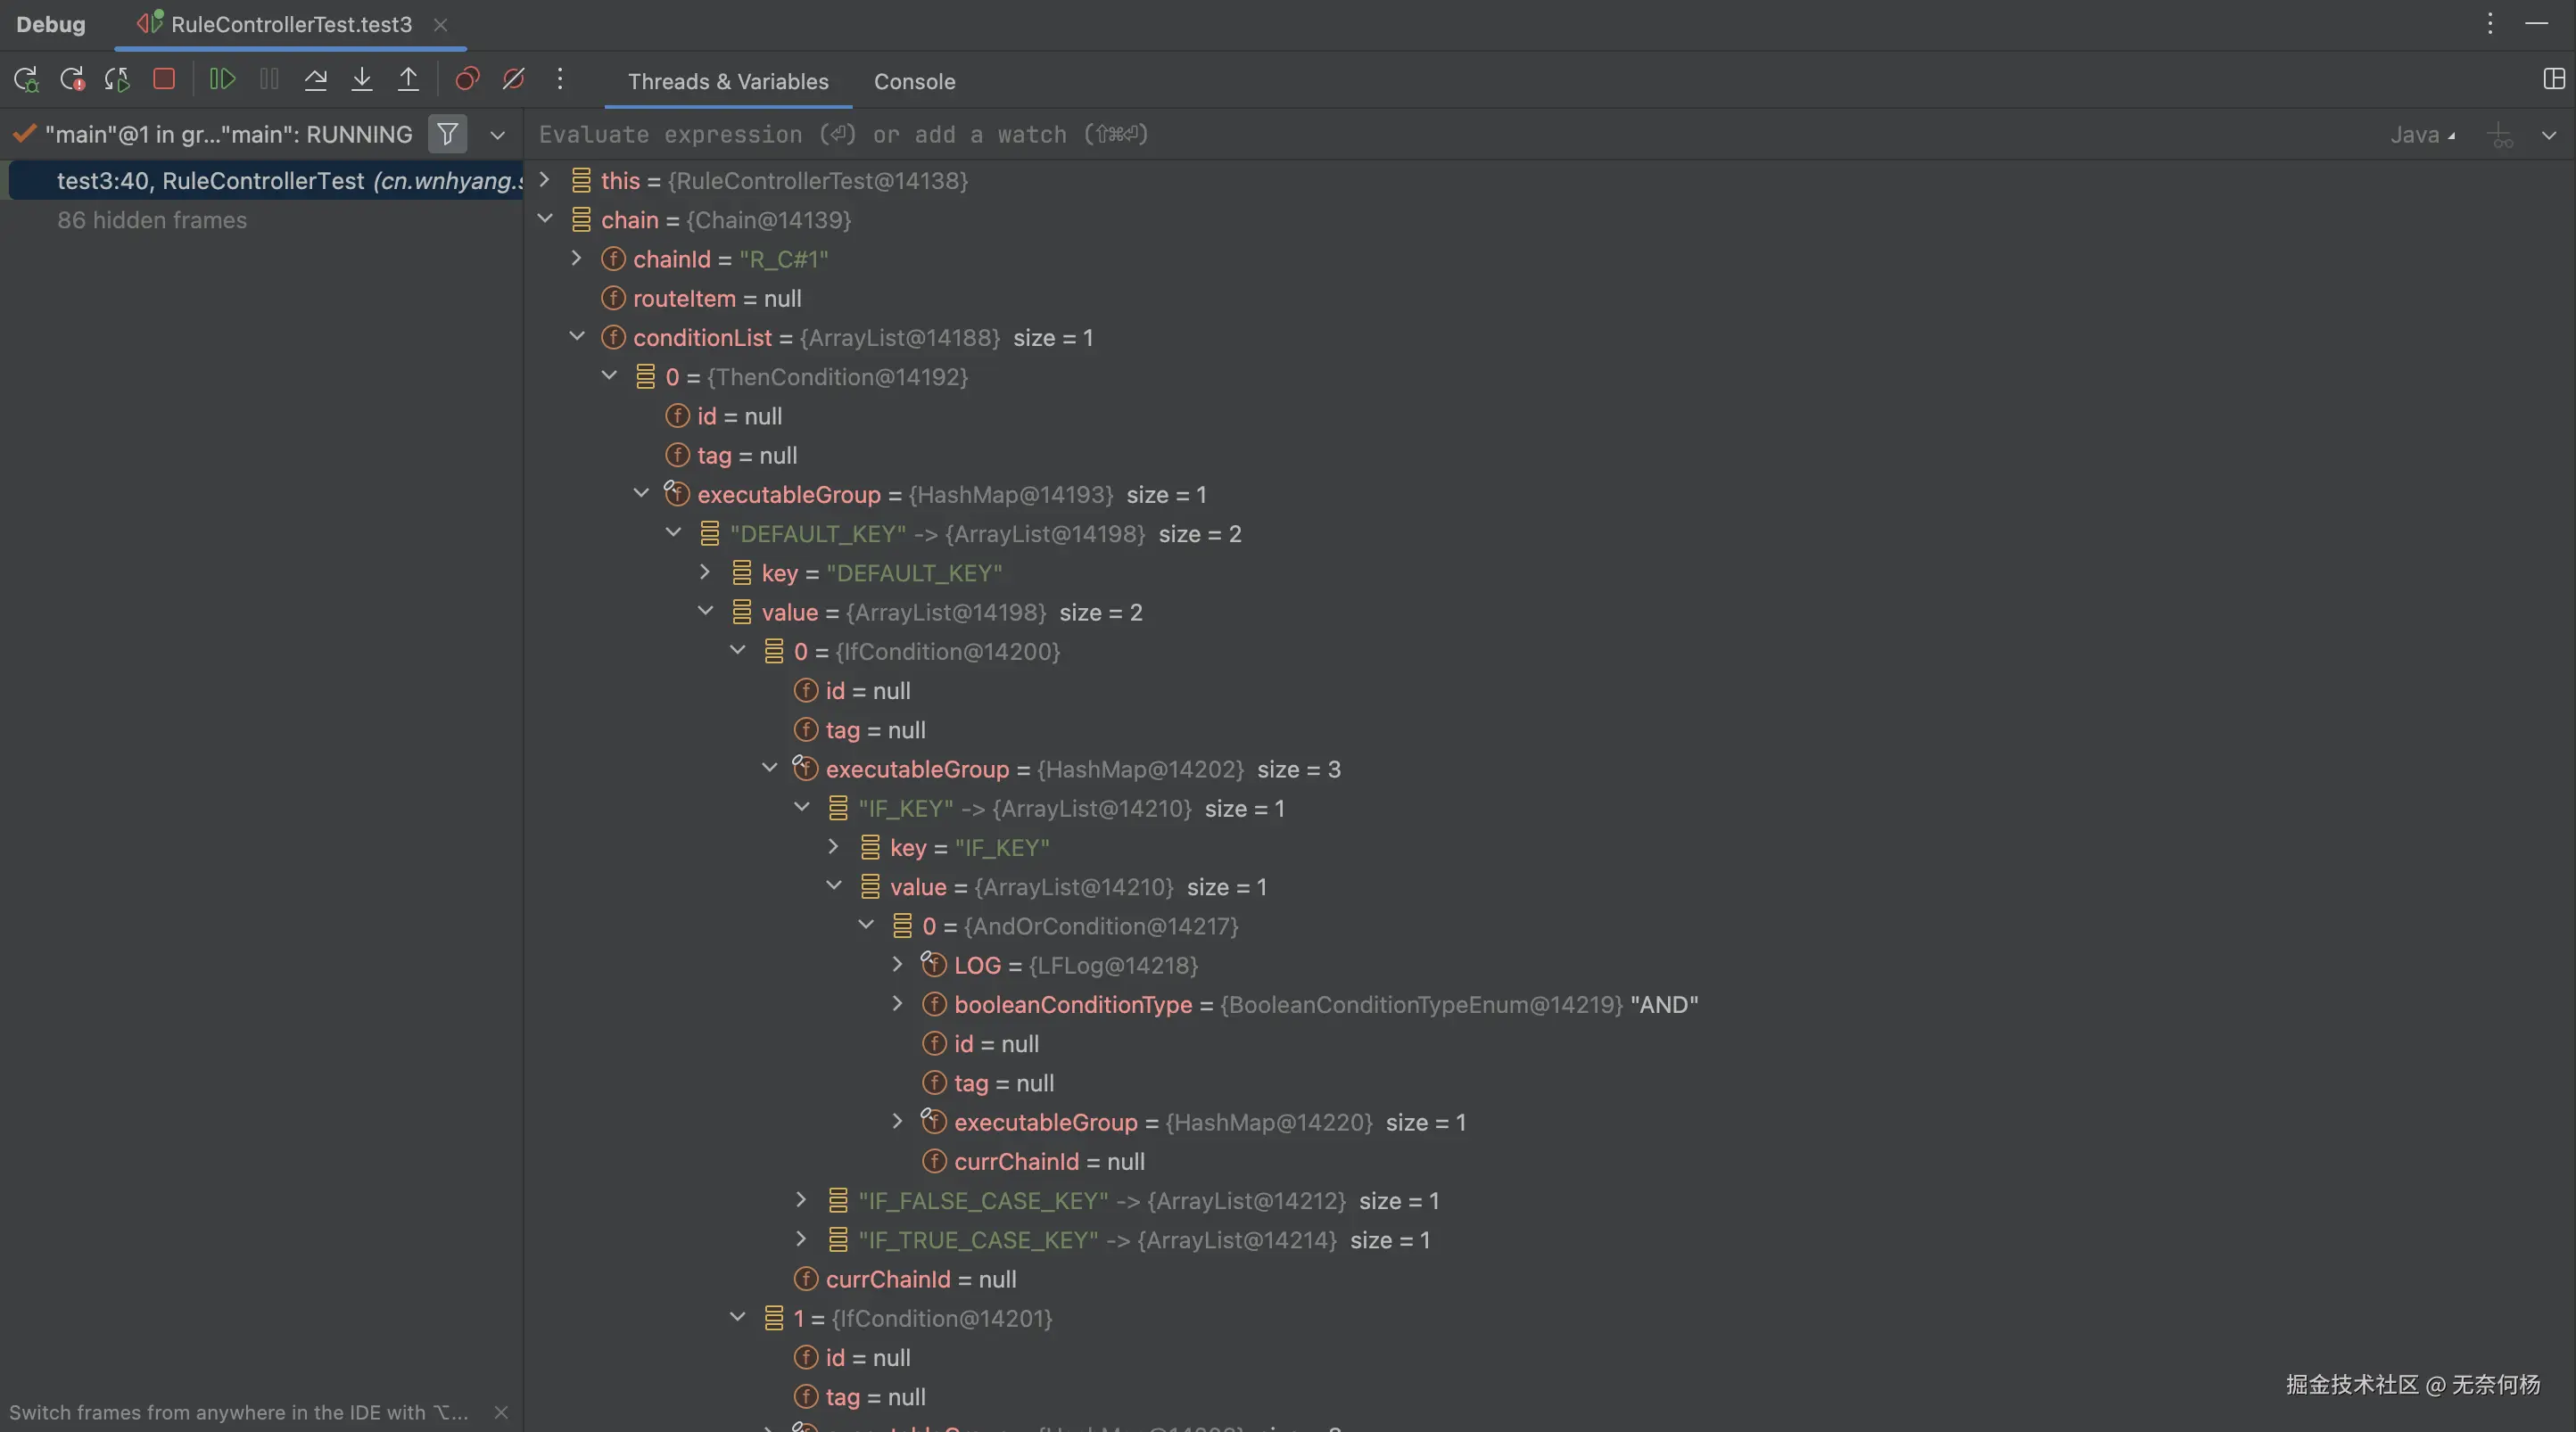Image resolution: width=2576 pixels, height=1432 pixels.
Task: Open View Breakpoints dialog icon
Action: 467,79
